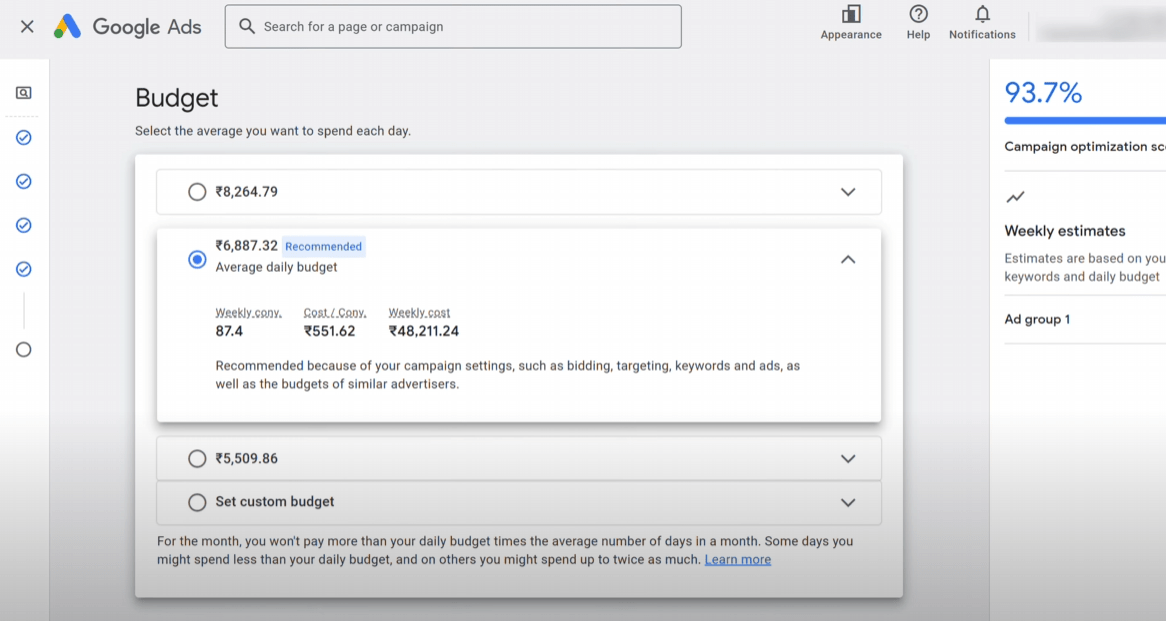1166x621 pixels.
Task: Choose the Set custom budget radio
Action: coord(197,502)
